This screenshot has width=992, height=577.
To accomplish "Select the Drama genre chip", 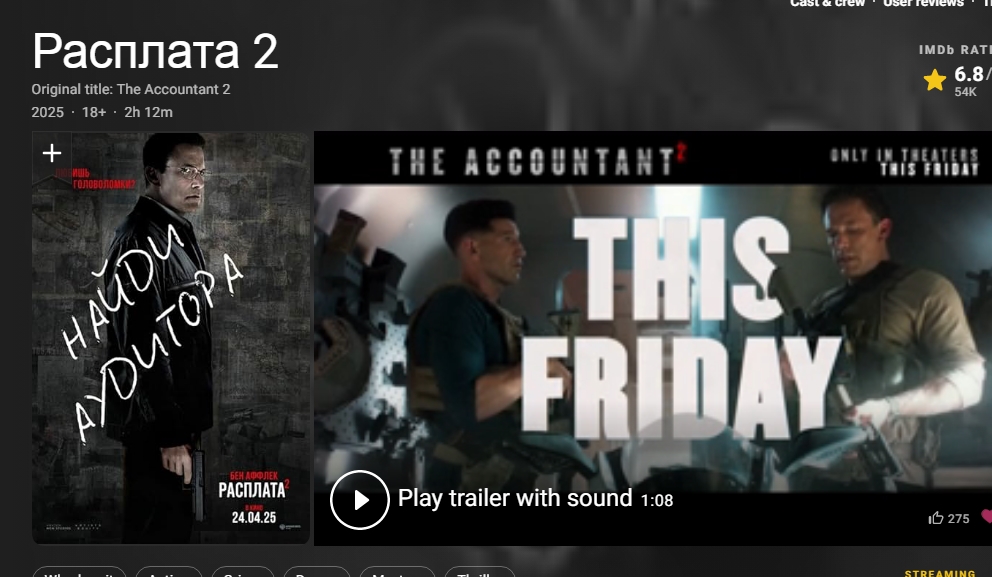I will 317,573.
